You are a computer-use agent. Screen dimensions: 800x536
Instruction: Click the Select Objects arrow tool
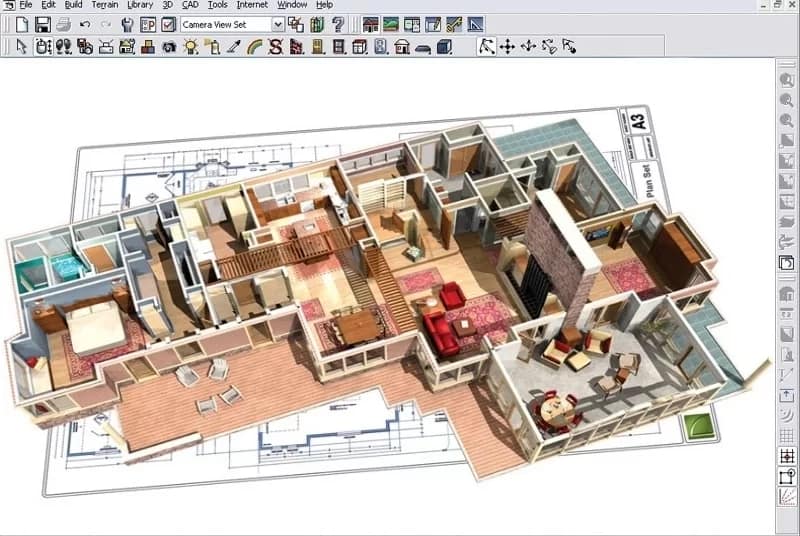point(22,46)
